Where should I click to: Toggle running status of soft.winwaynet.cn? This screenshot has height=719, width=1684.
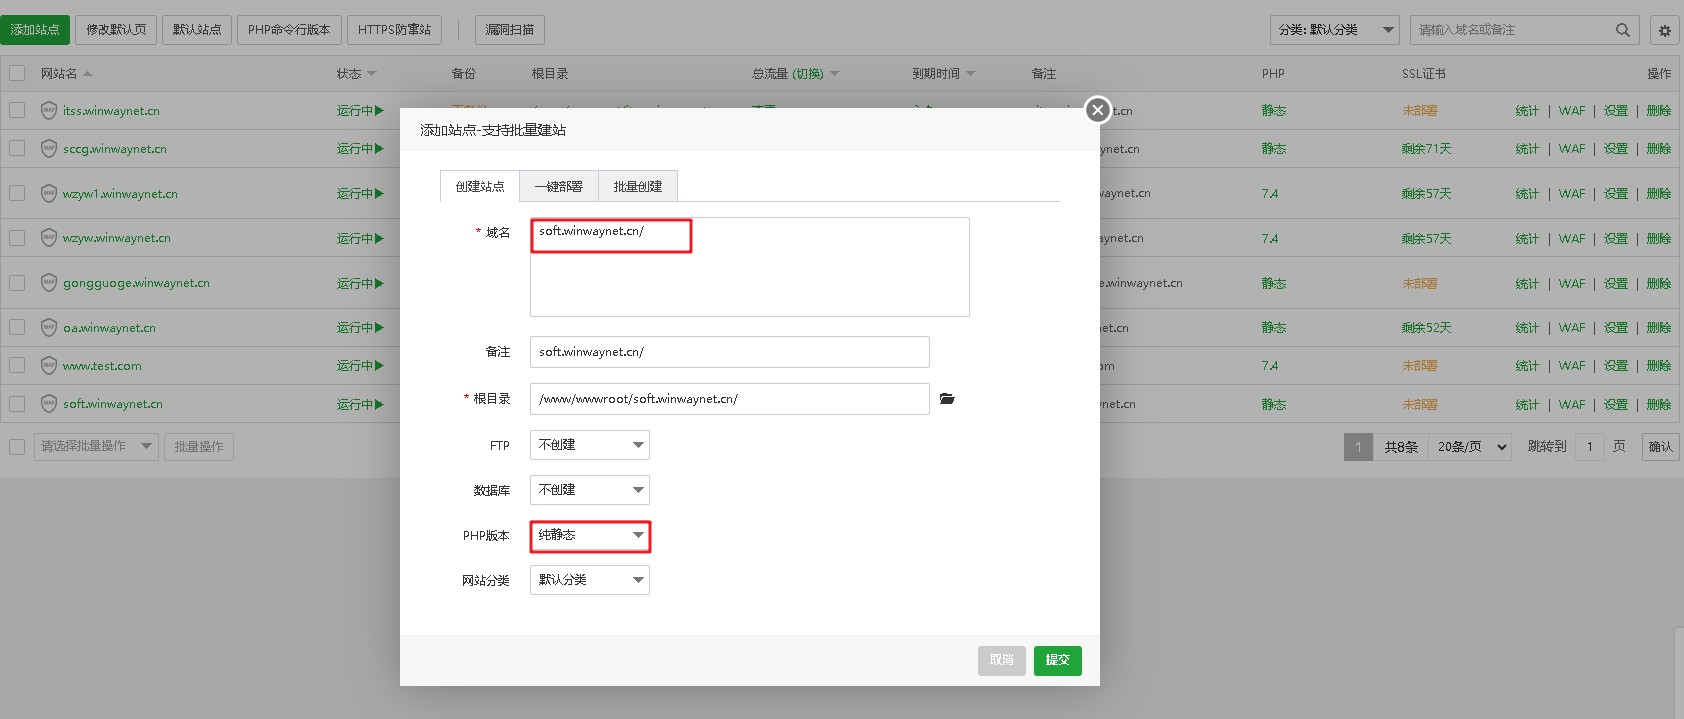pyautogui.click(x=360, y=405)
